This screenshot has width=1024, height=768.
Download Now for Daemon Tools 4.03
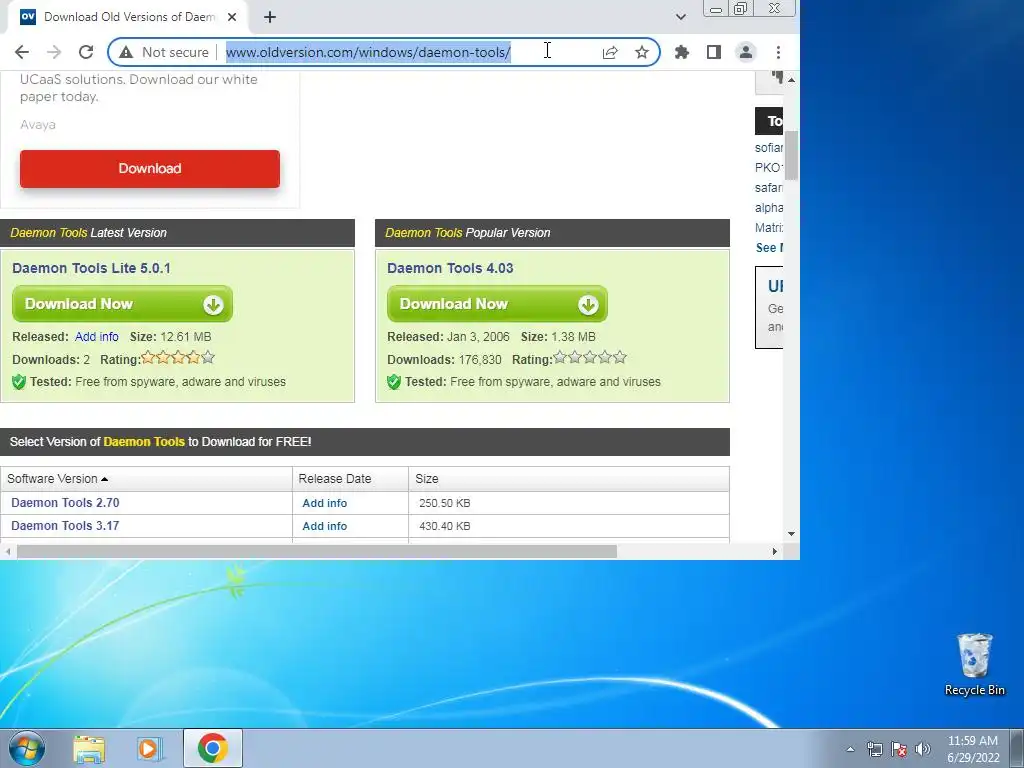tap(497, 304)
